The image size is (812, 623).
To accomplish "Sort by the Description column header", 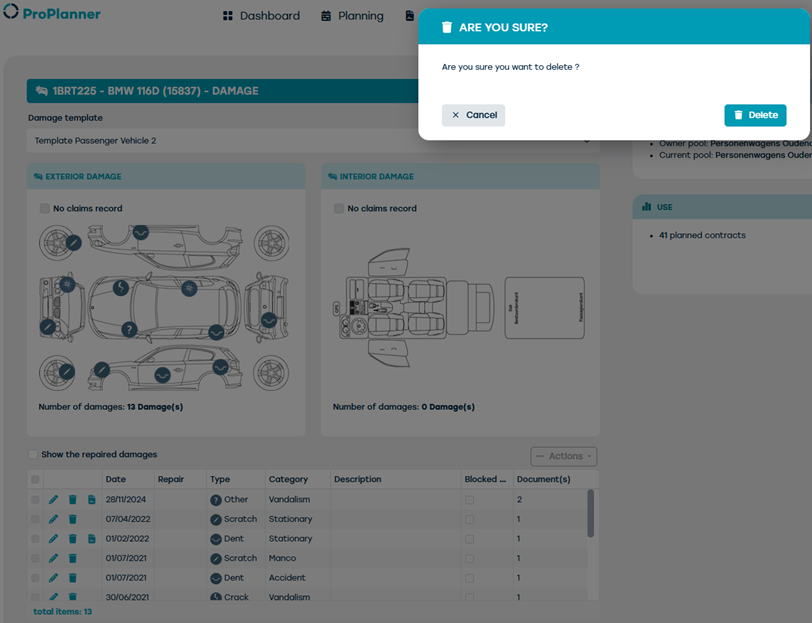I will pyautogui.click(x=357, y=479).
